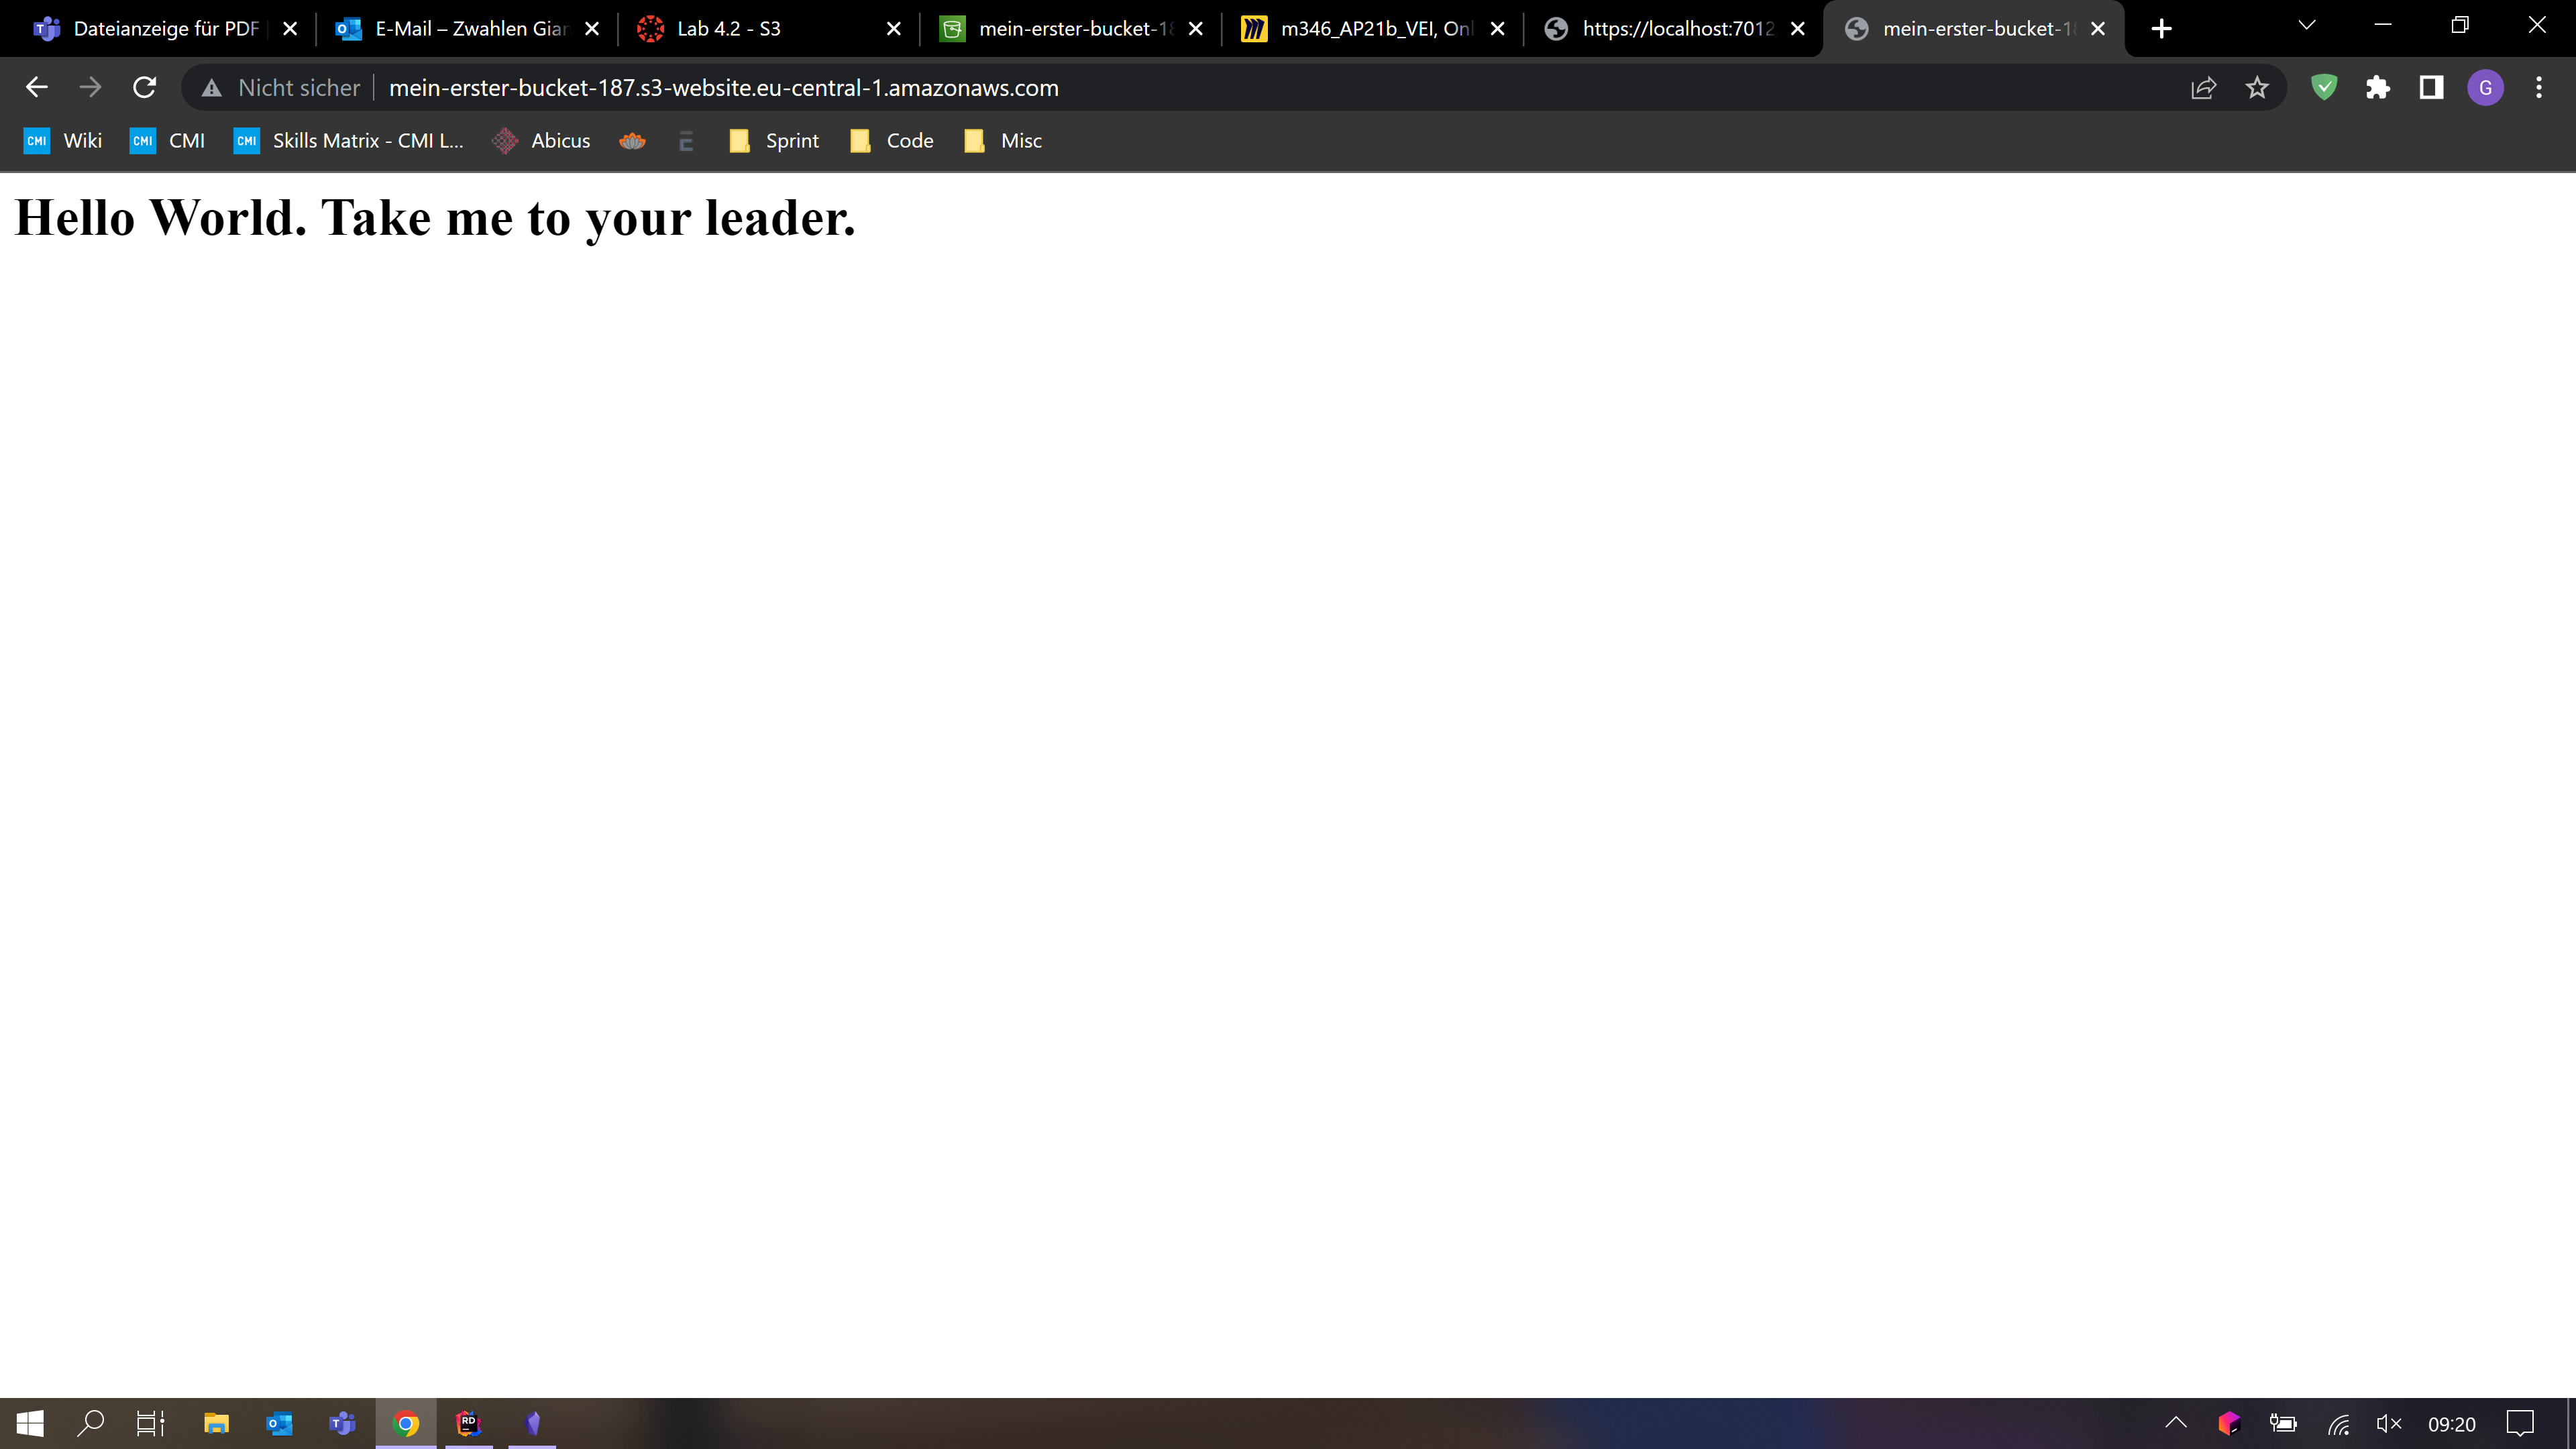
Task: Open the green shield extension
Action: 2324,88
